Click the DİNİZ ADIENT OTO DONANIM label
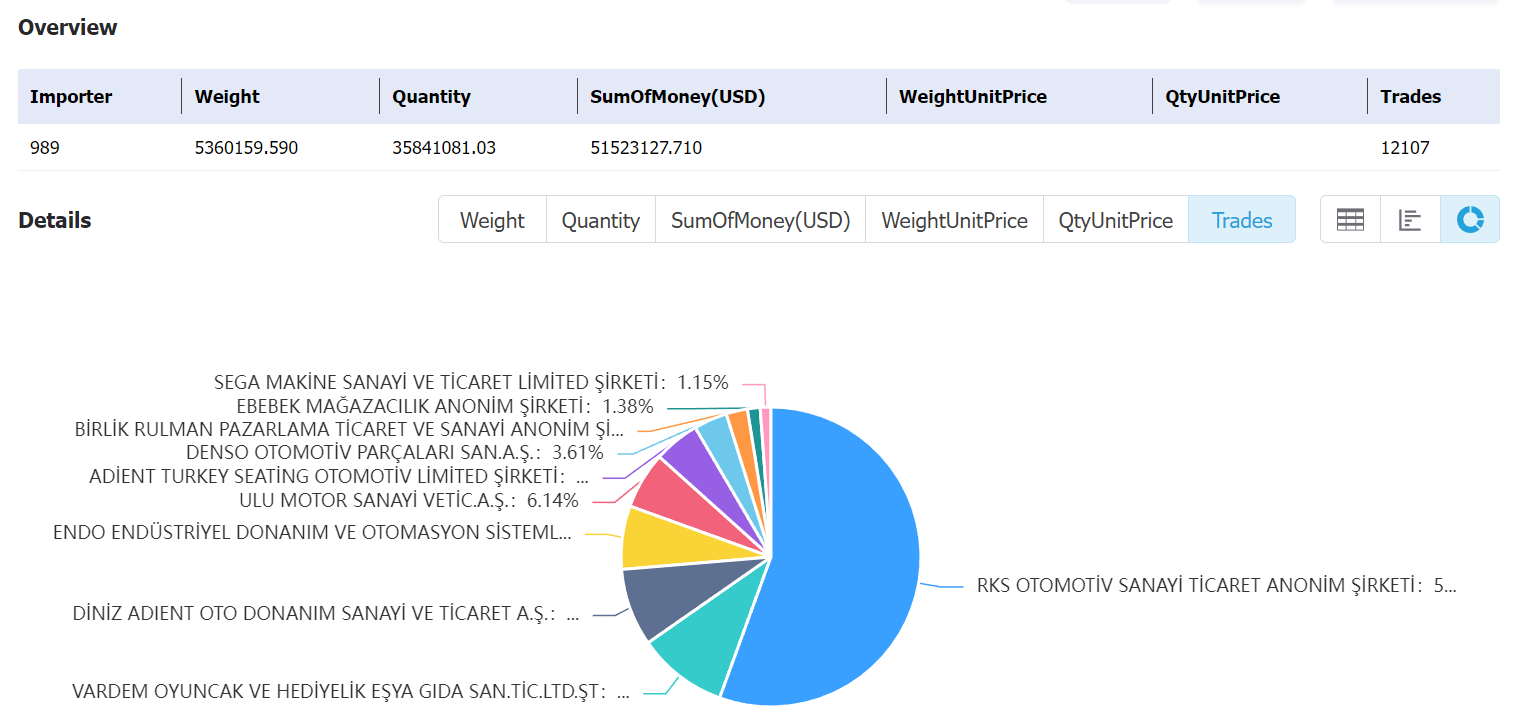 [x=326, y=613]
